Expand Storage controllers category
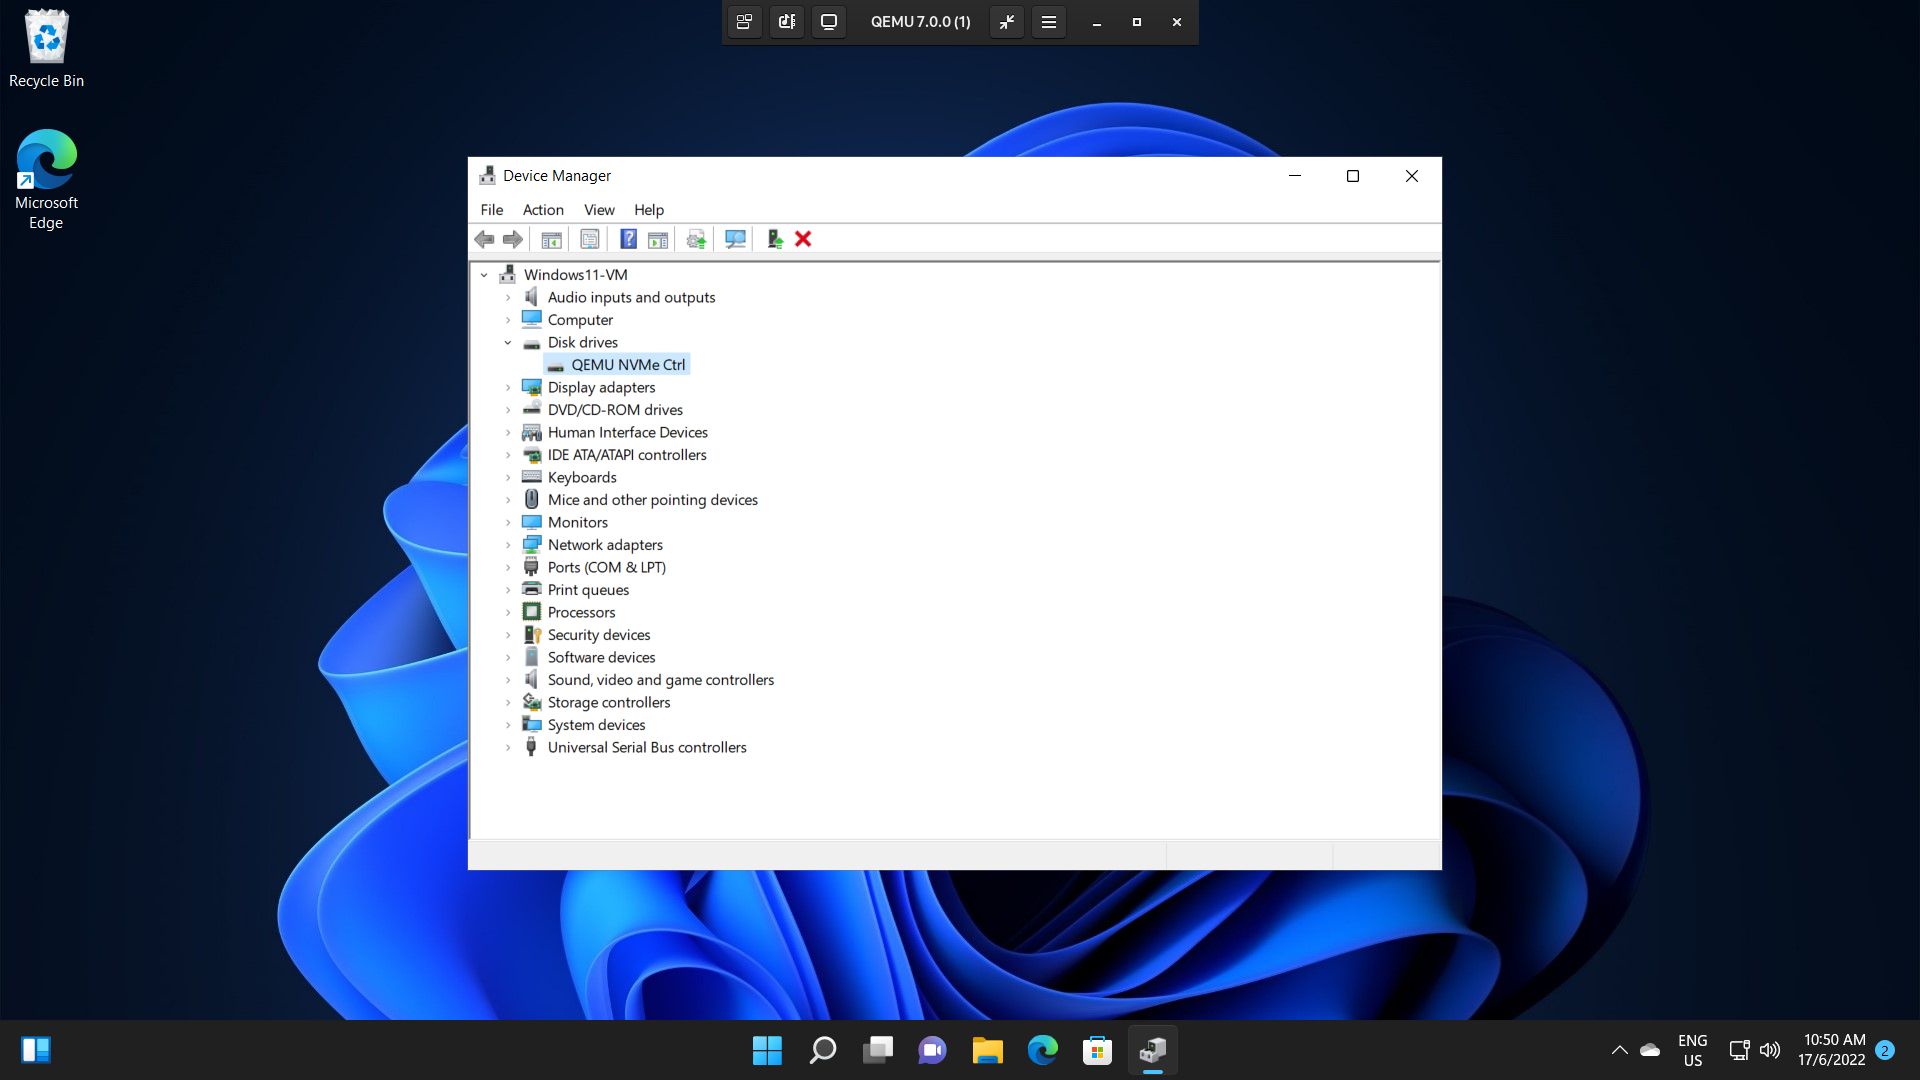1920x1080 pixels. pyautogui.click(x=508, y=703)
